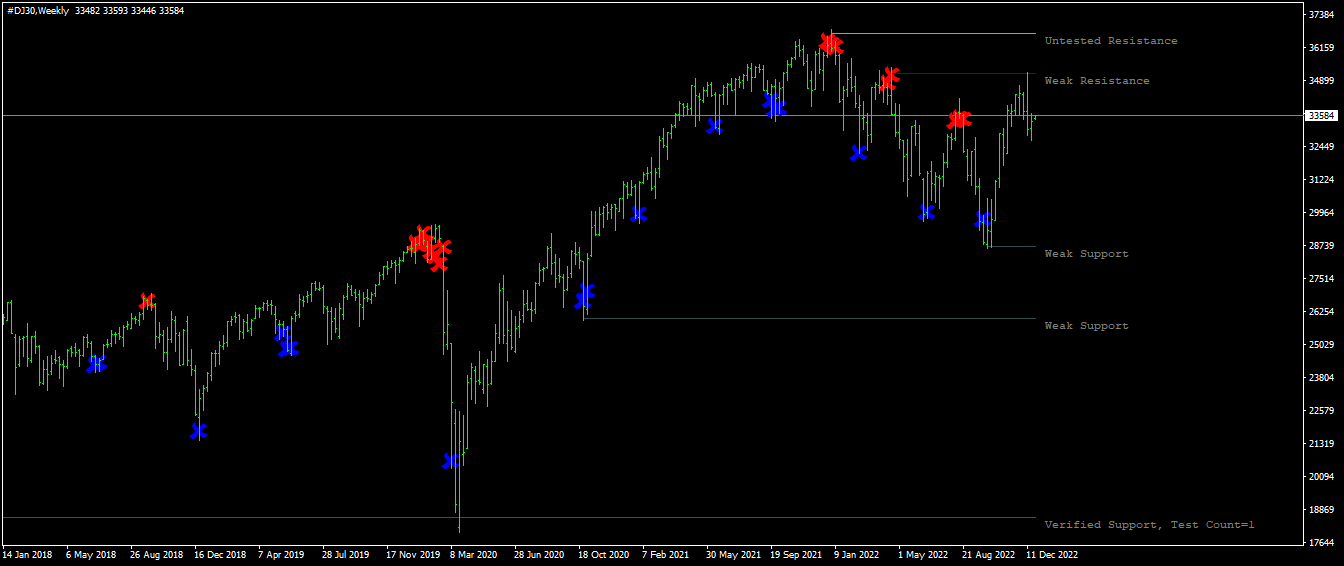Screen dimensions: 1344x566
Task: Click the Untested Resistance label
Action: click(1110, 41)
